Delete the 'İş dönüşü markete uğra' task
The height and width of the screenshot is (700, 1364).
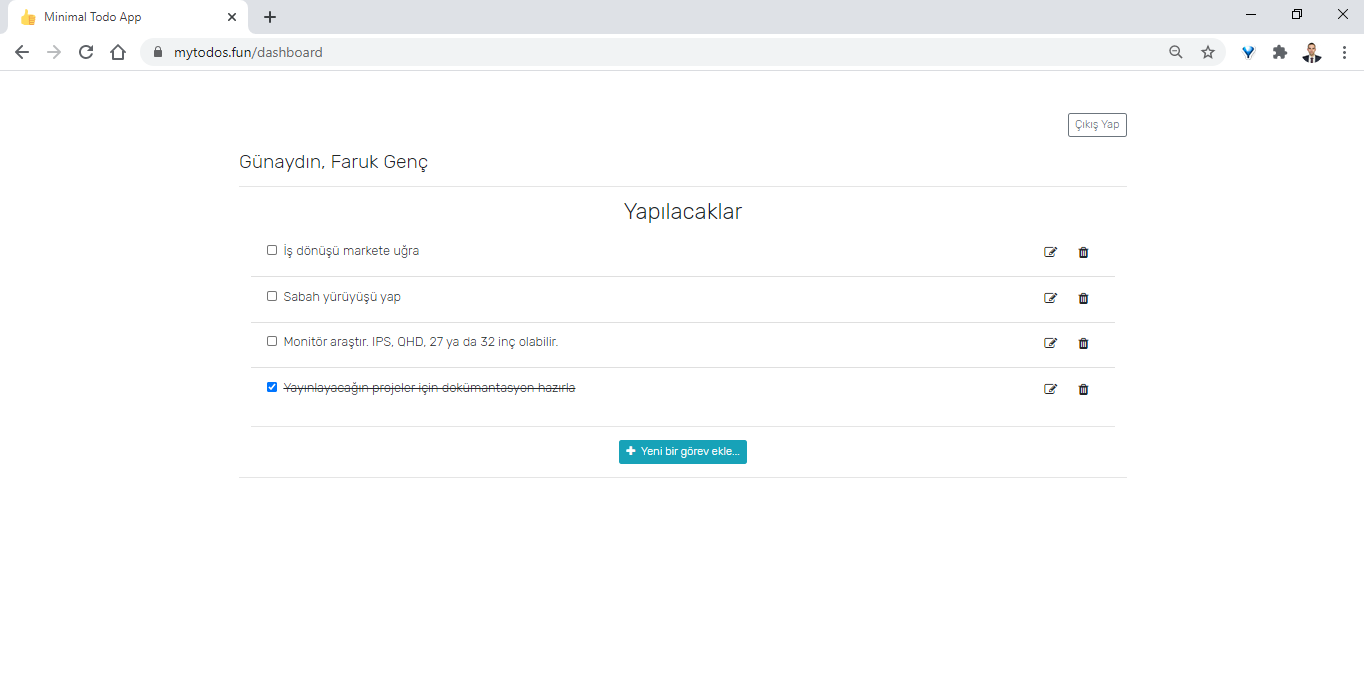[1083, 252]
